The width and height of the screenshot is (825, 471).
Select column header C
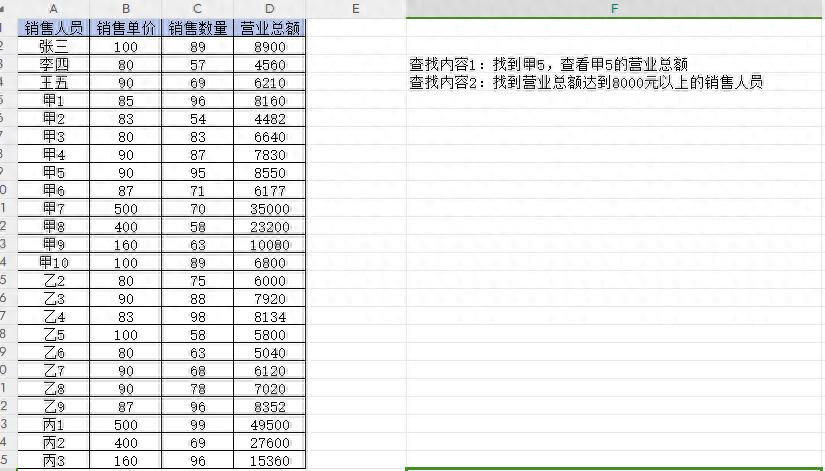tap(197, 9)
